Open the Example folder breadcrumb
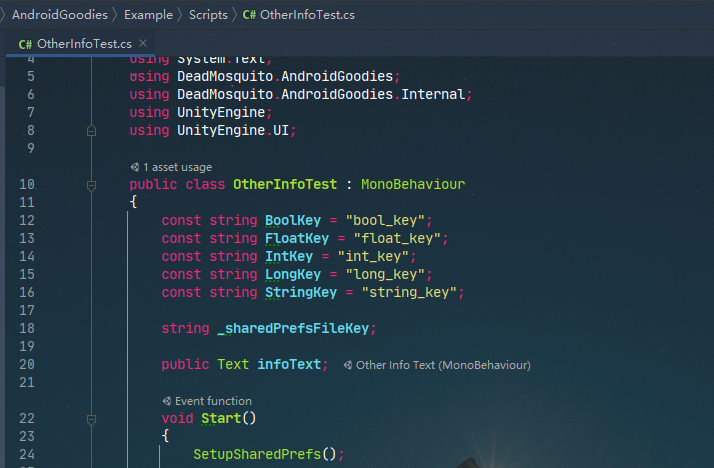The height and width of the screenshot is (468, 714). [x=148, y=15]
